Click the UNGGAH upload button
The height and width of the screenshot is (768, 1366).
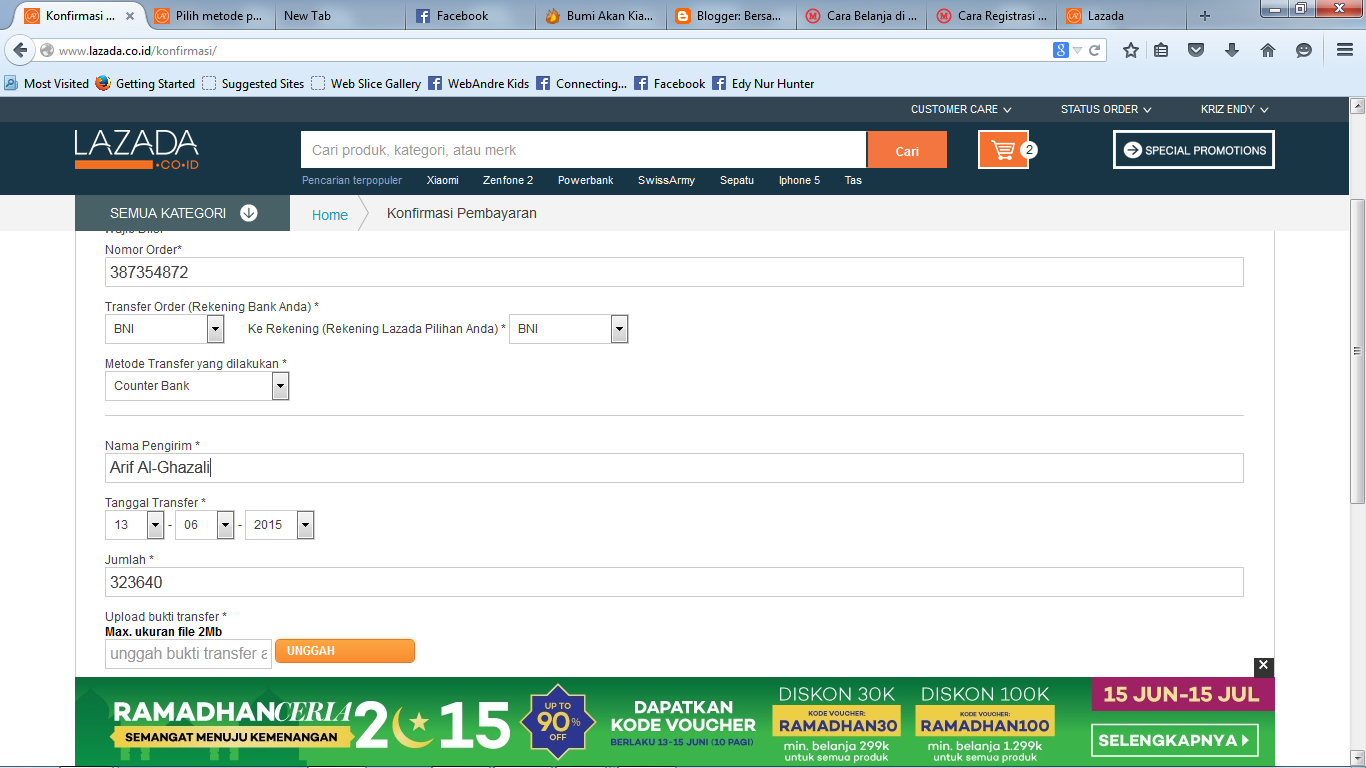point(345,651)
